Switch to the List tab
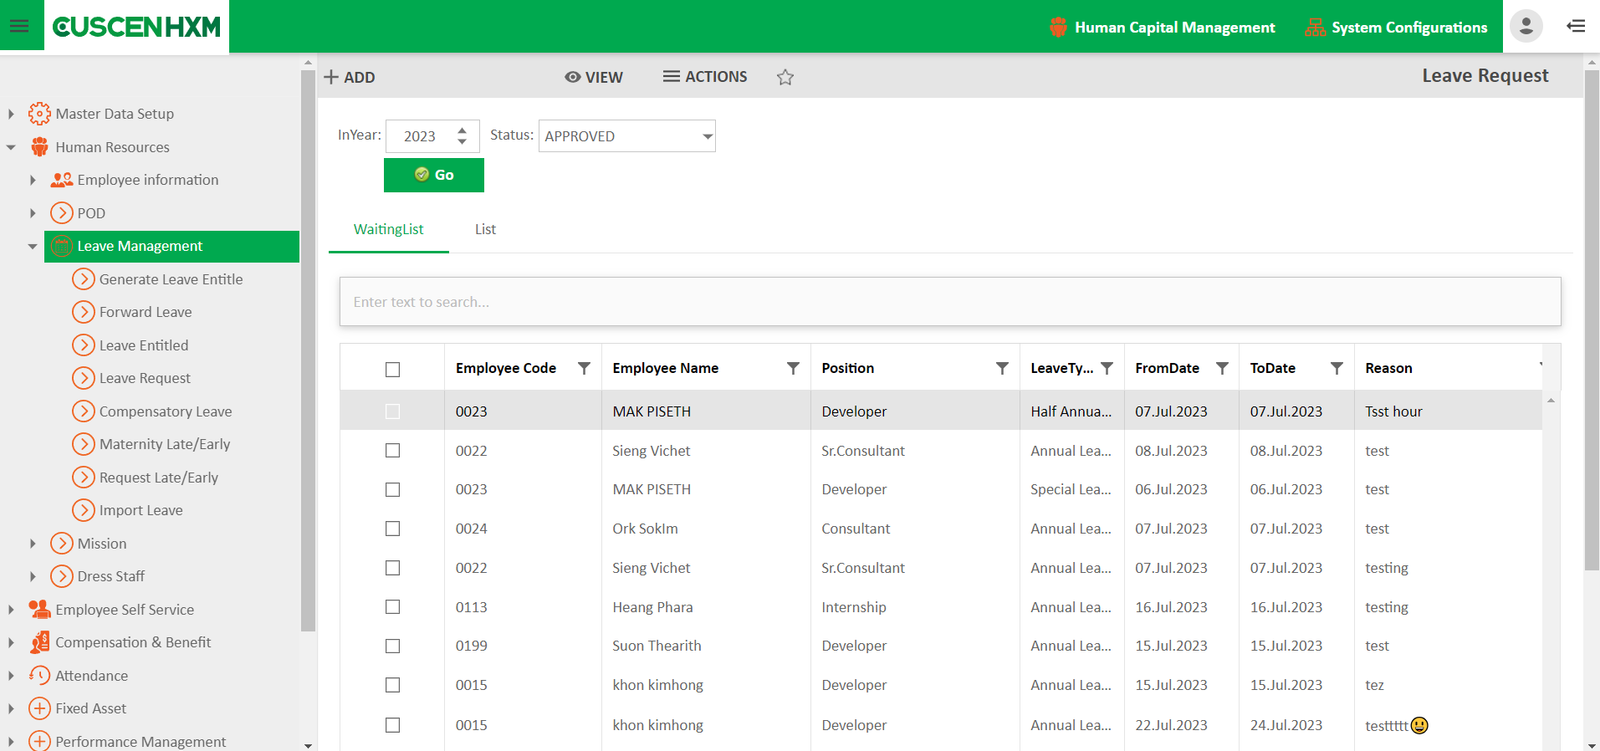Screen dimensions: 1600x751 point(485,230)
